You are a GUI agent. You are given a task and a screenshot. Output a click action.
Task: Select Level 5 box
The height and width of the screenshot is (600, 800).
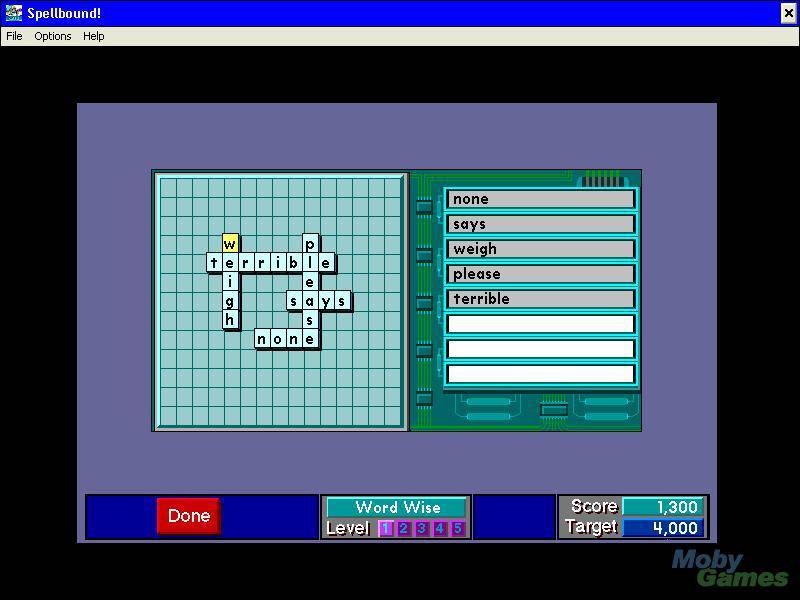click(x=458, y=528)
